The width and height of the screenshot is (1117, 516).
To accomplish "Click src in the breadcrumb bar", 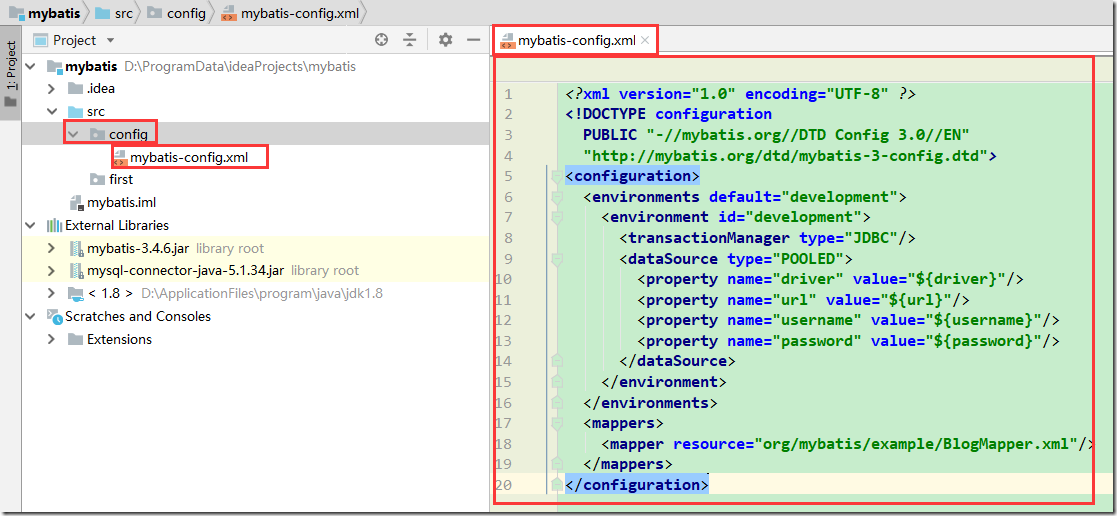I will (x=113, y=12).
